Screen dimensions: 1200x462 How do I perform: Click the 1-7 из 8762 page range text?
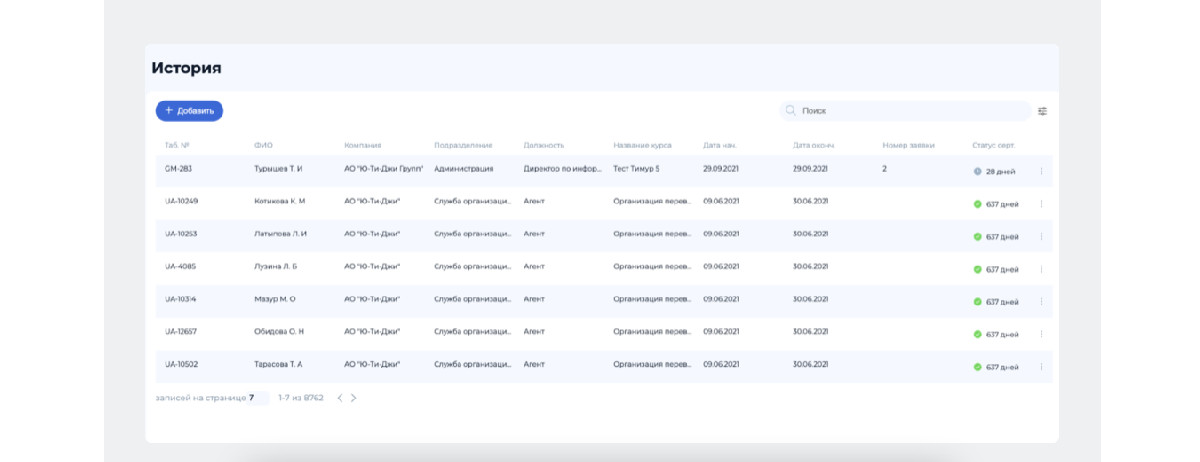(x=301, y=398)
